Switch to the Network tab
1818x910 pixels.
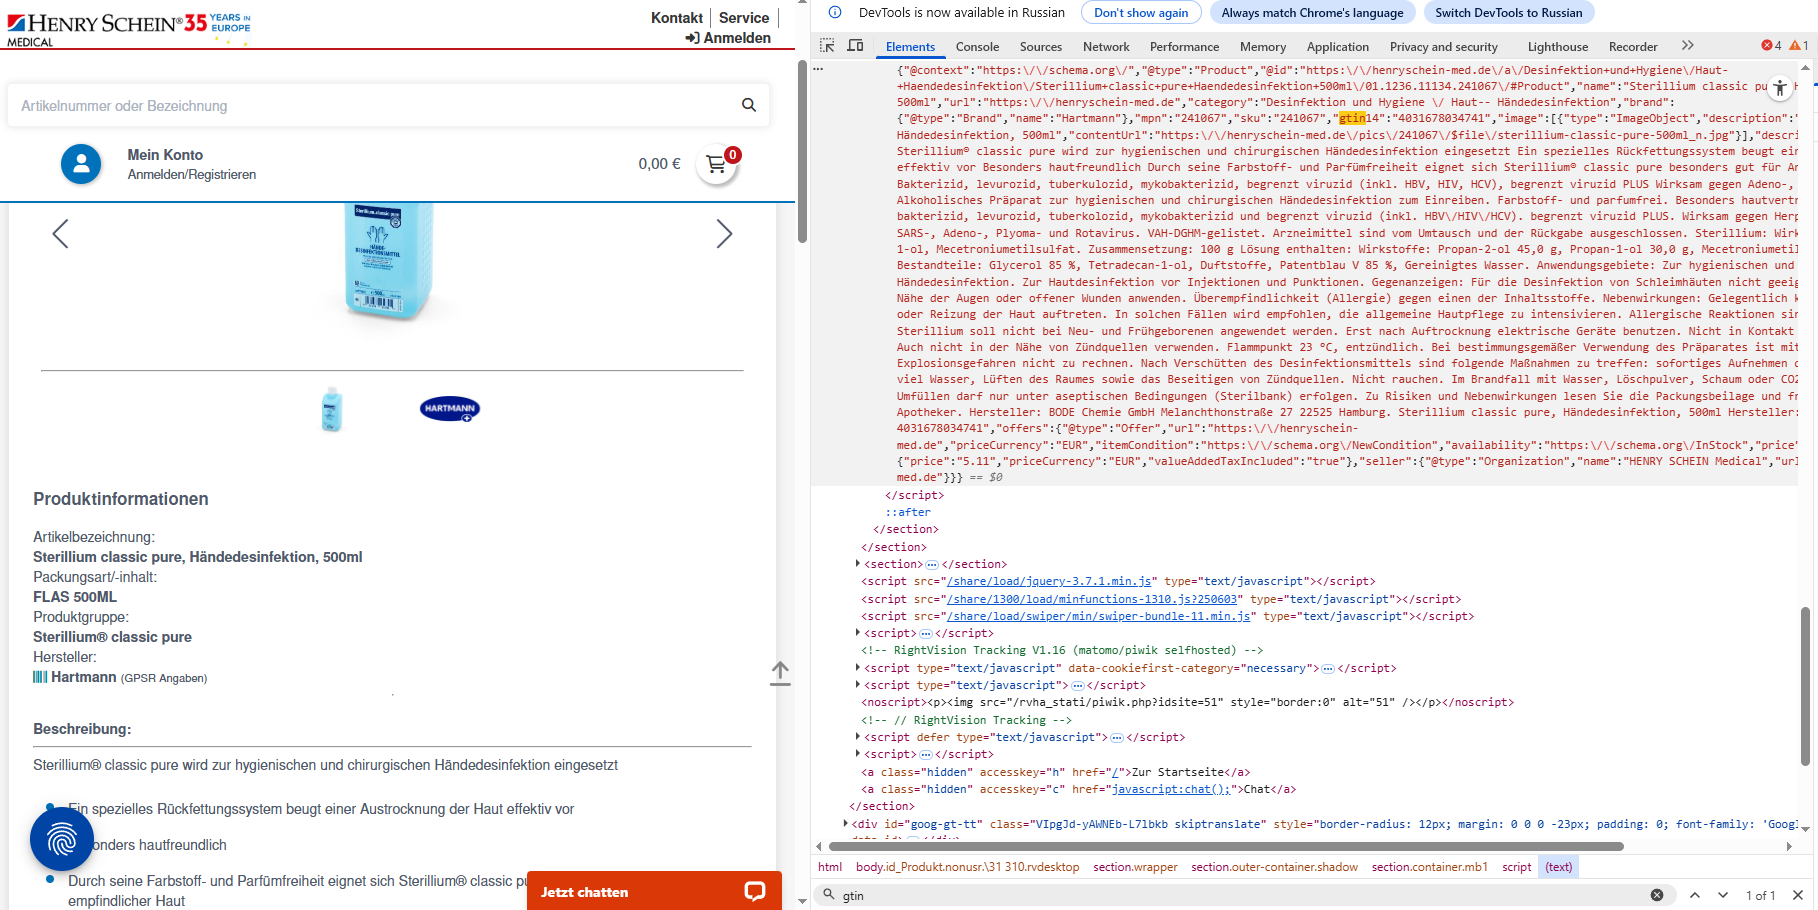(1106, 47)
